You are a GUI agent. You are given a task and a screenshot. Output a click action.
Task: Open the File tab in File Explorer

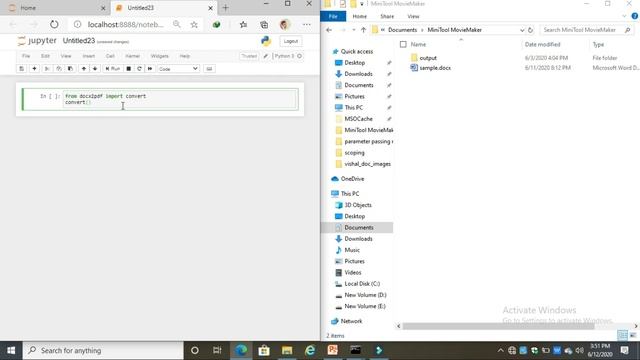click(333, 16)
